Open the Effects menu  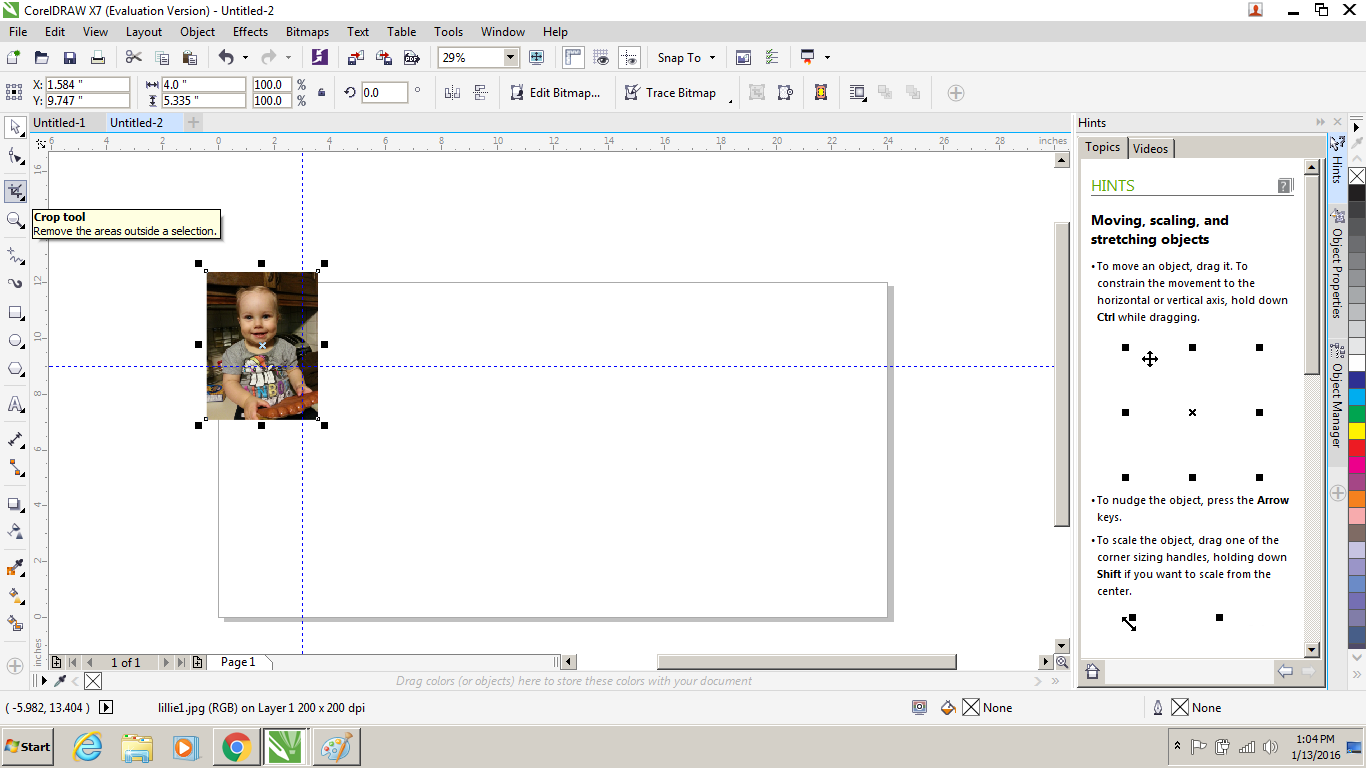[x=250, y=32]
